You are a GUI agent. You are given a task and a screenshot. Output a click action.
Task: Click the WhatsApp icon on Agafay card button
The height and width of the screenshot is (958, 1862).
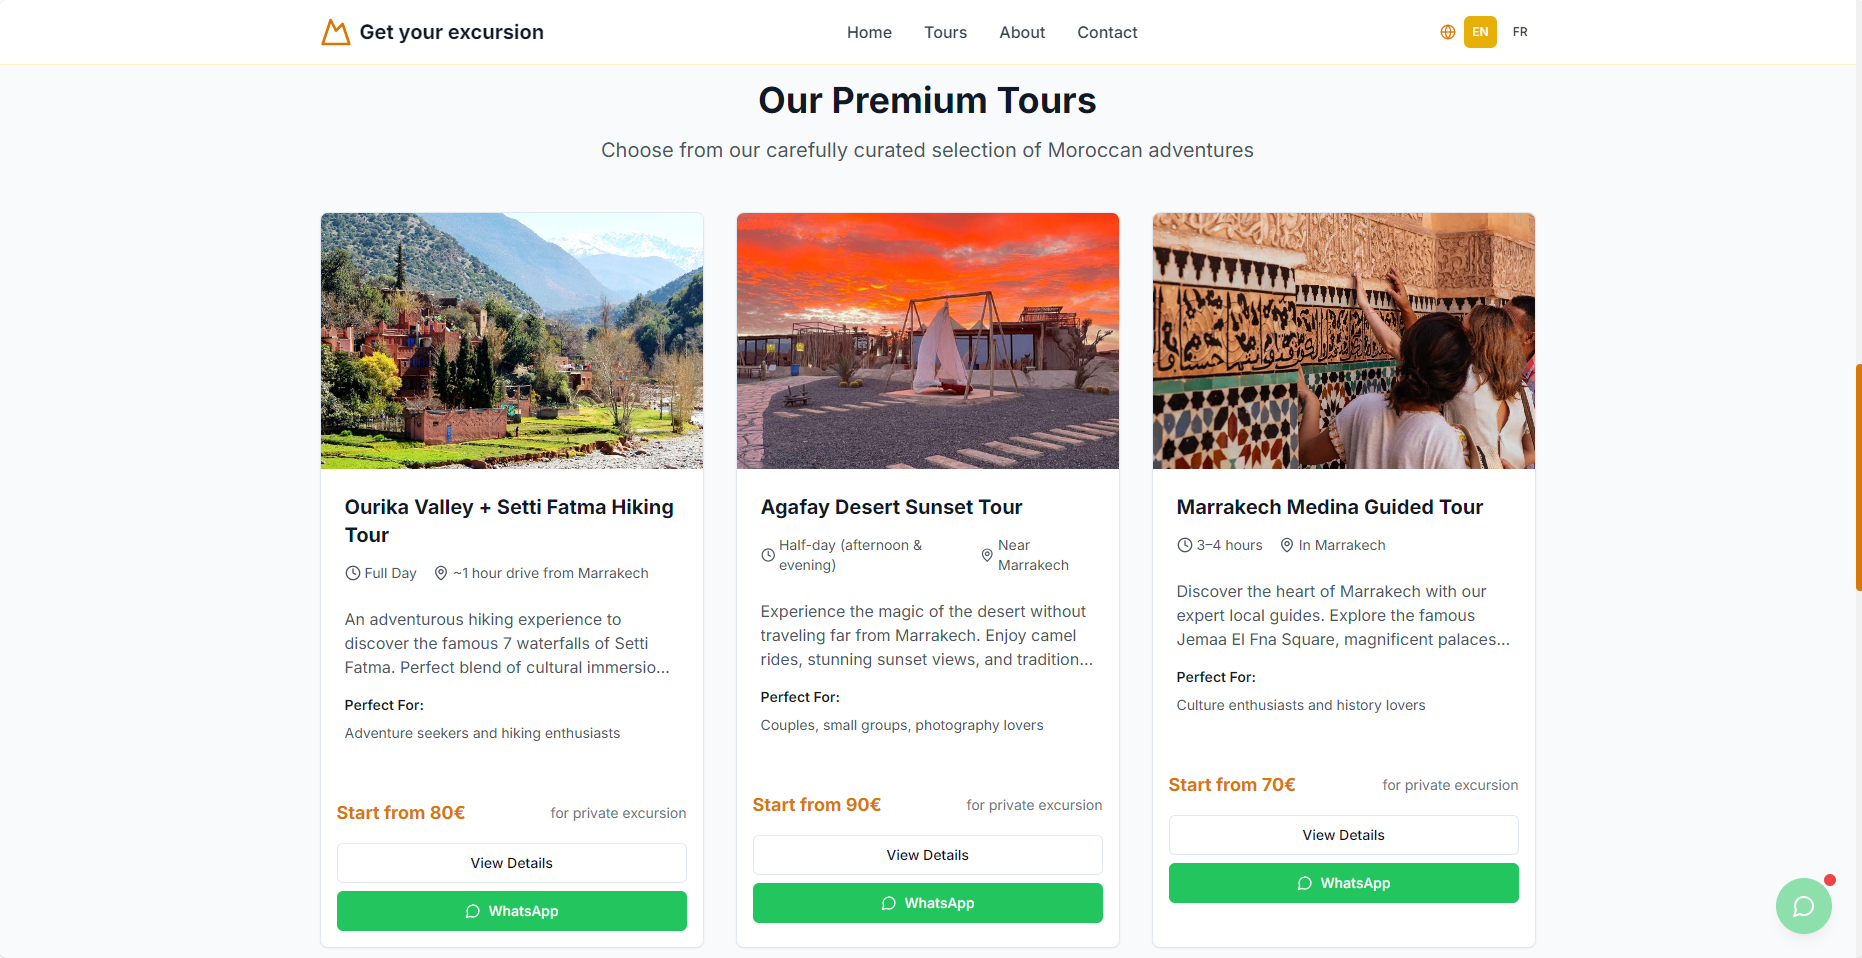(888, 903)
